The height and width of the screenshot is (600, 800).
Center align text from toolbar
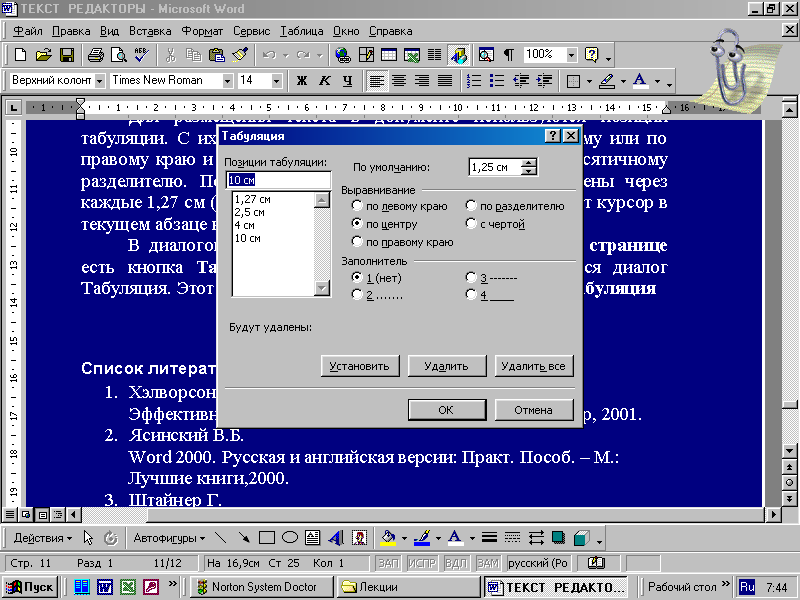[x=399, y=81]
